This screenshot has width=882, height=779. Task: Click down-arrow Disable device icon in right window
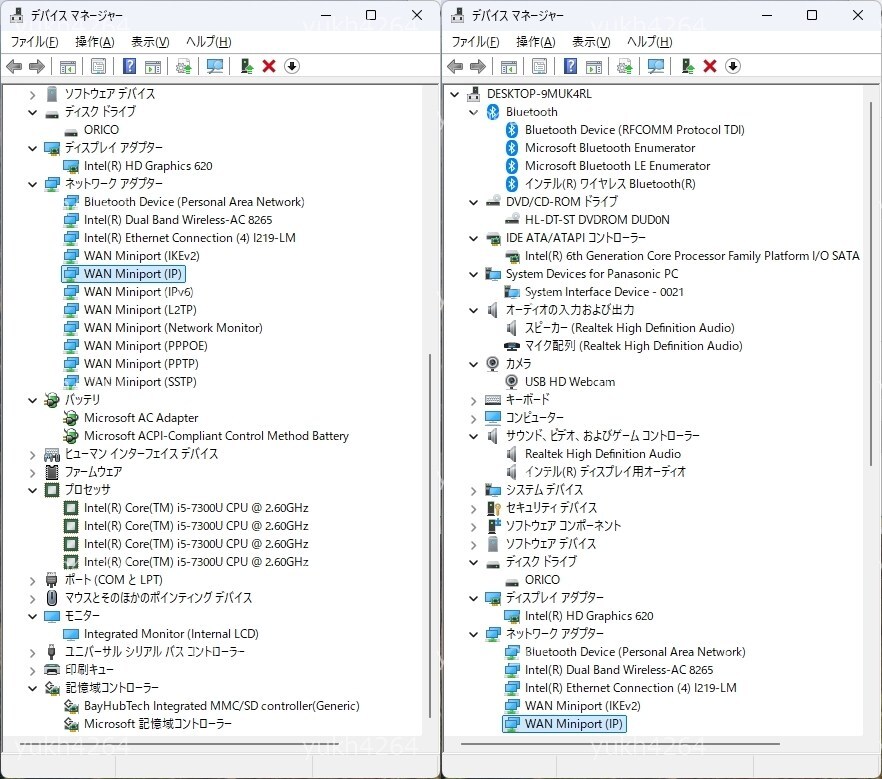(732, 66)
